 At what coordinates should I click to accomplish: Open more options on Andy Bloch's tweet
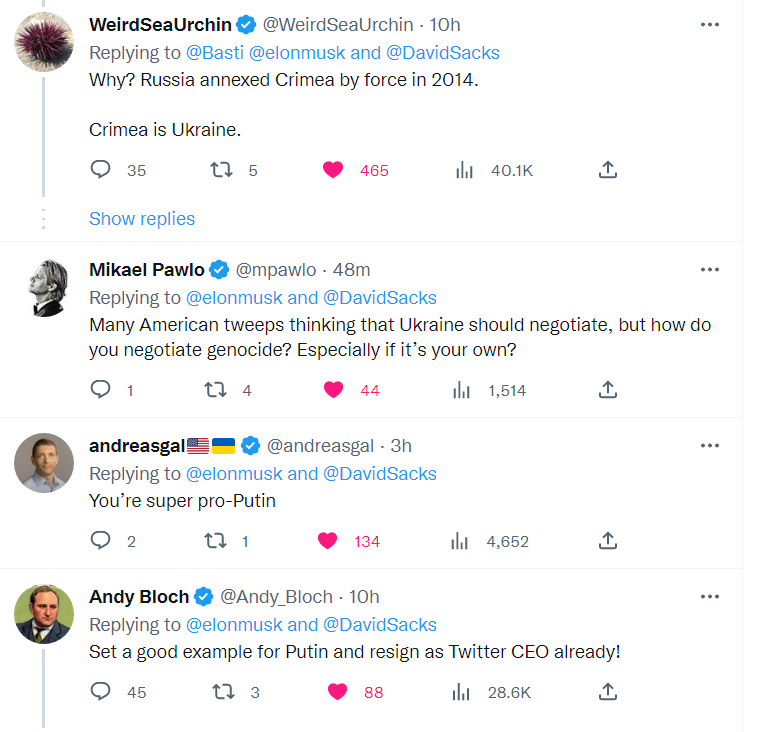(710, 596)
